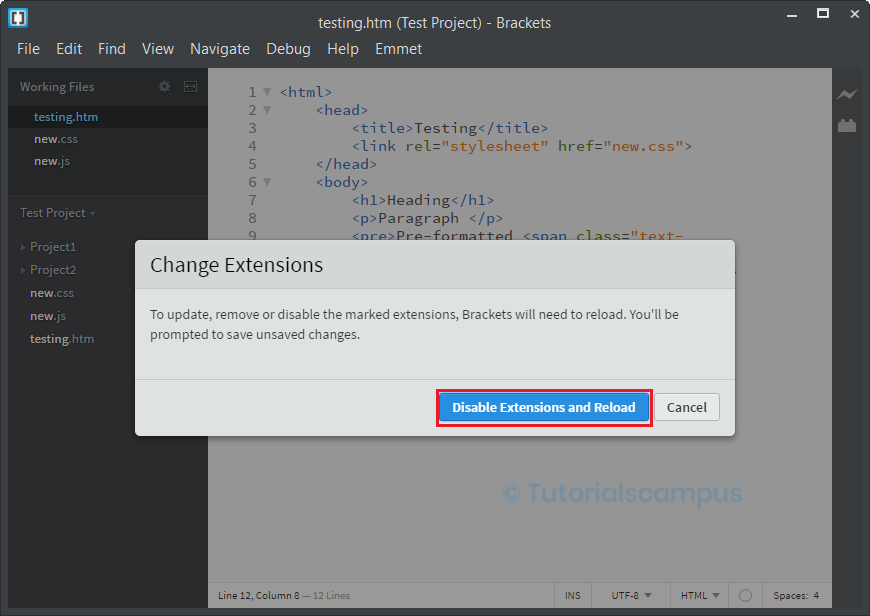Open the Navigate menu
870x616 pixels.
tap(220, 49)
